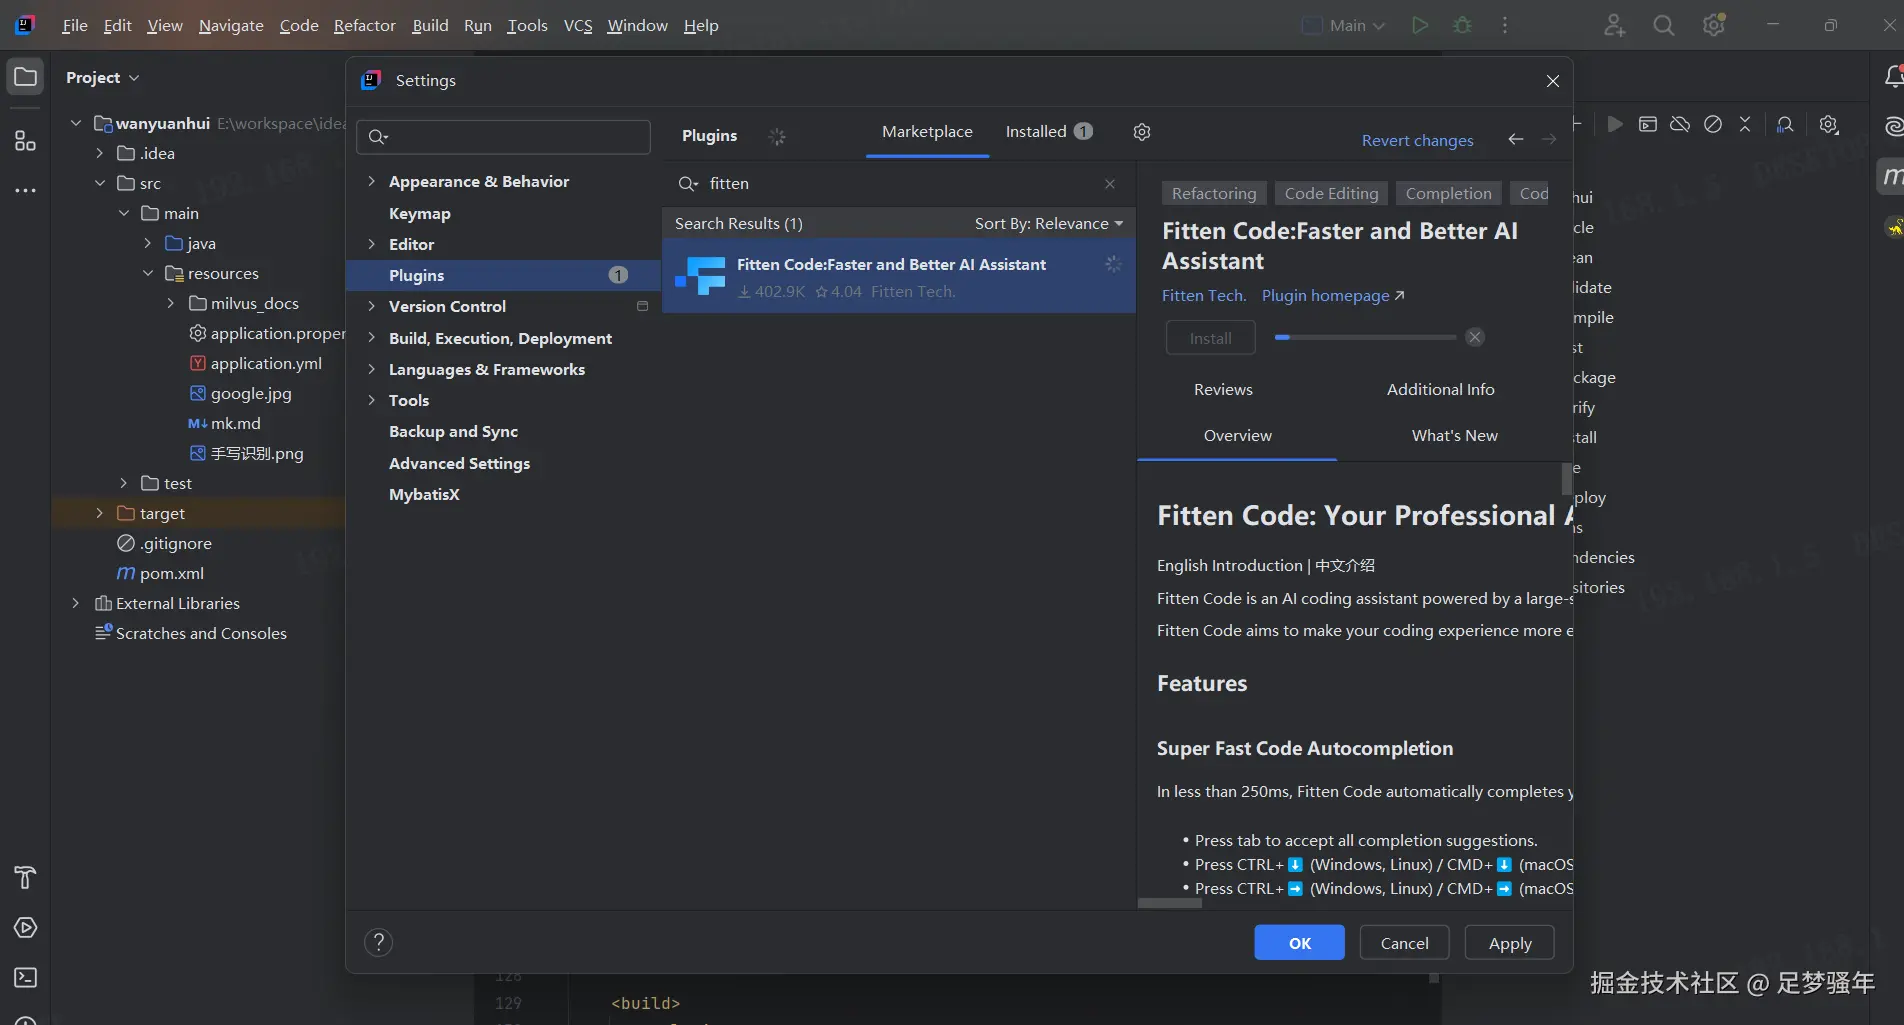
Task: Open the Refactor menu
Action: [364, 26]
